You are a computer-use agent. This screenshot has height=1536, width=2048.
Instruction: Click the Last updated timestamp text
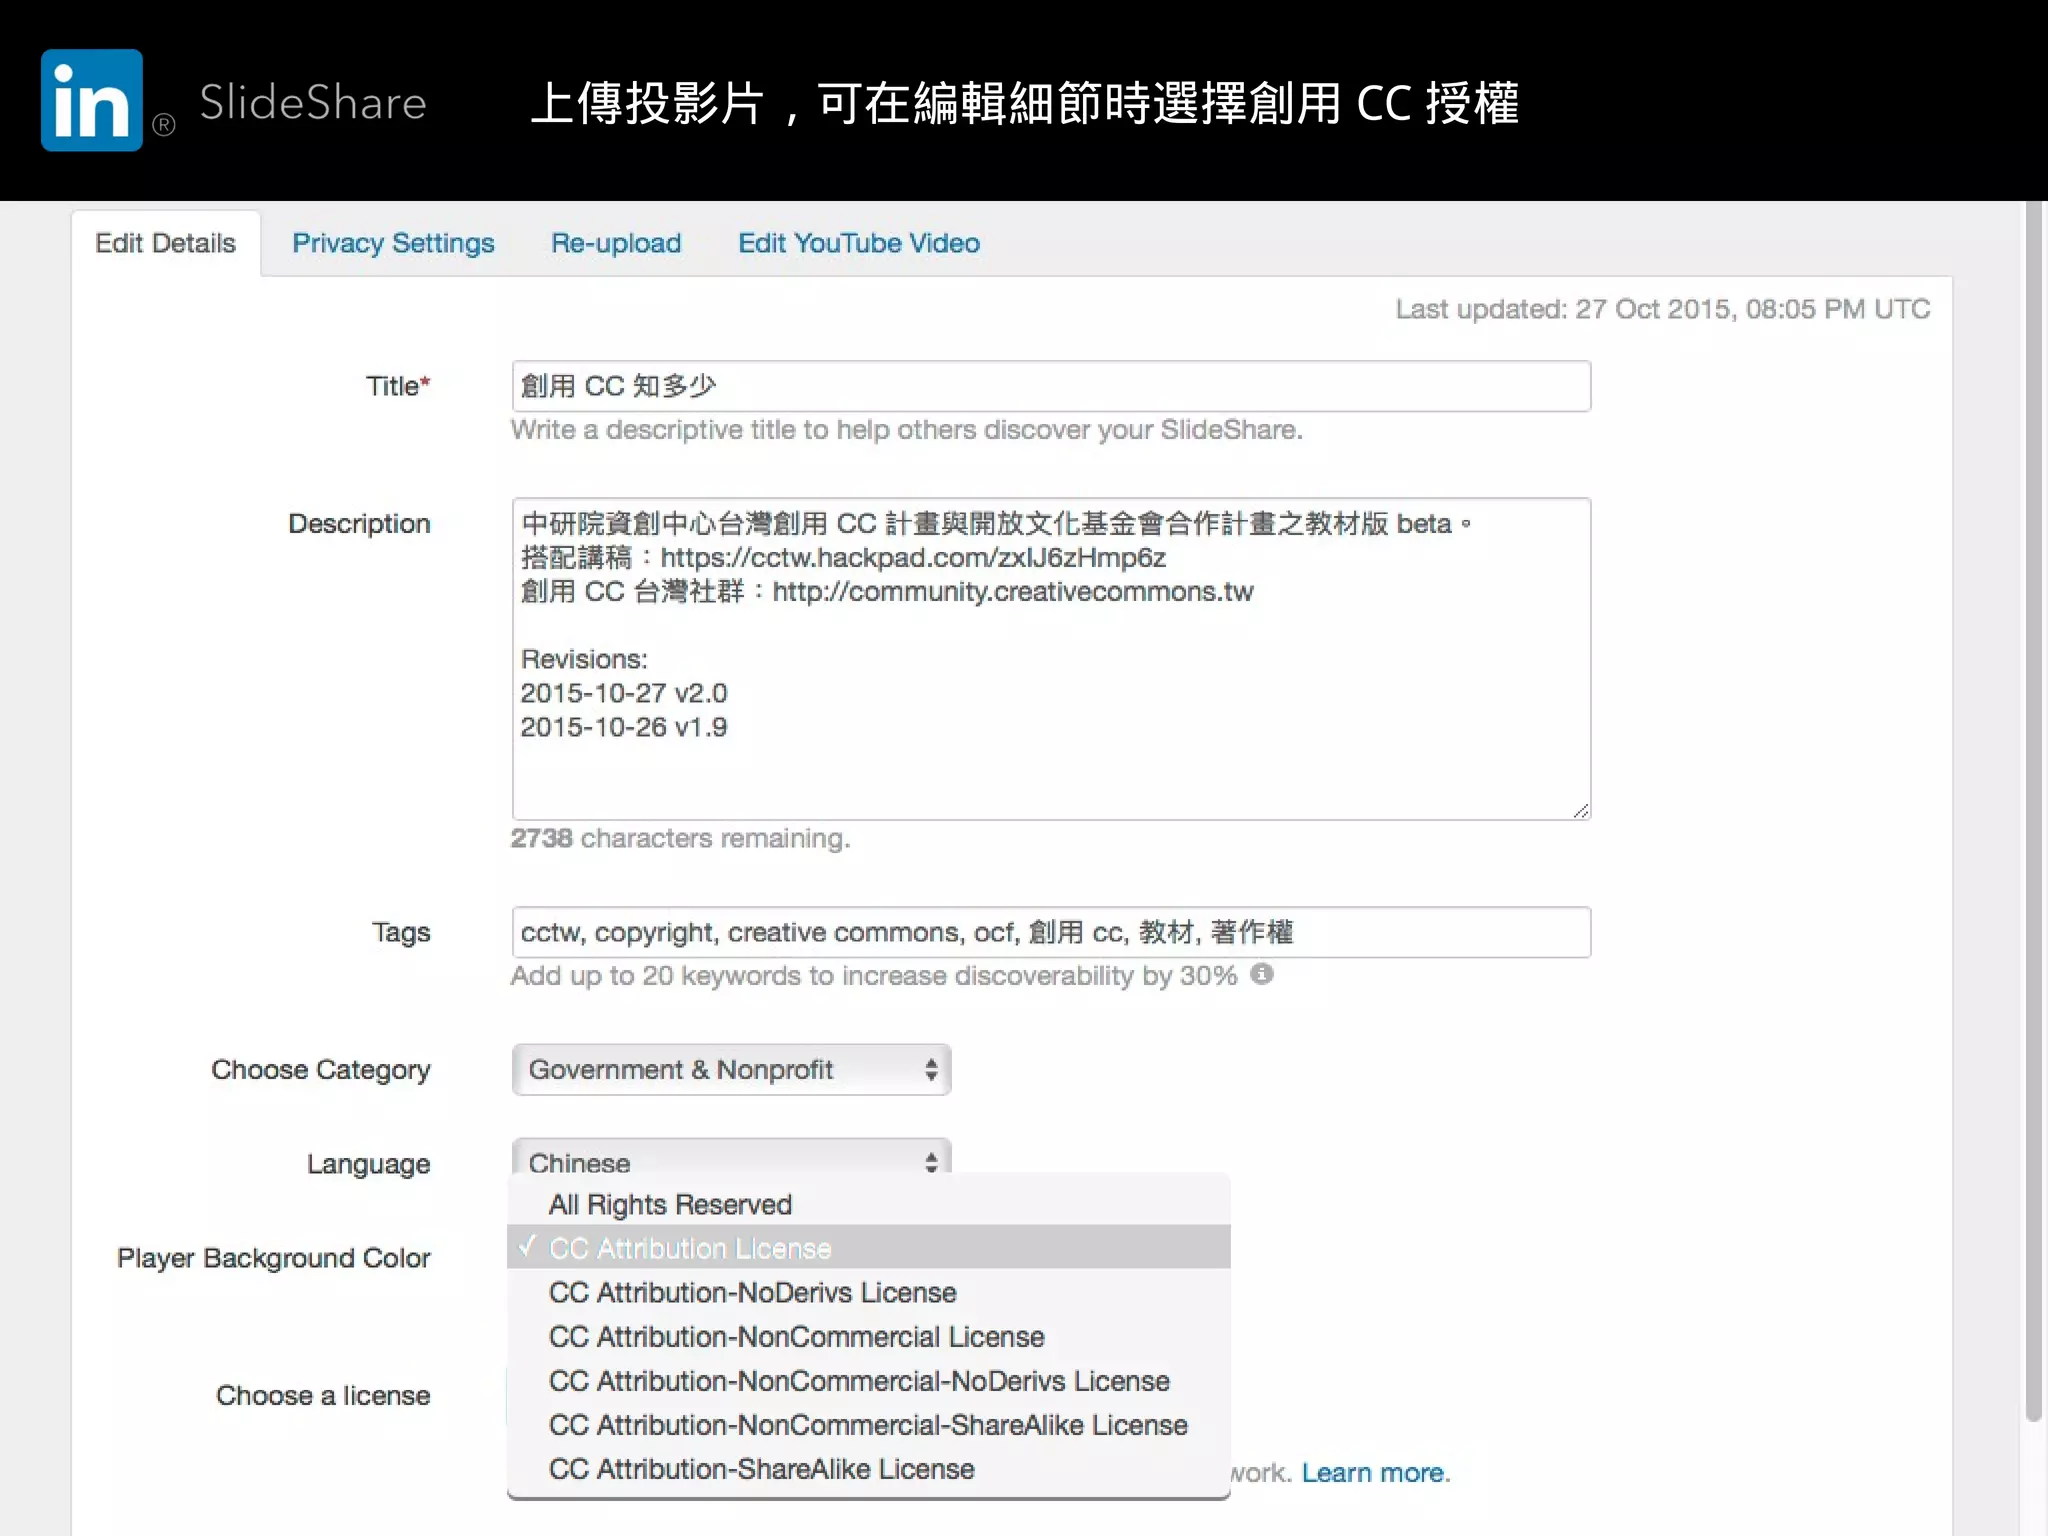pyautogui.click(x=1663, y=309)
